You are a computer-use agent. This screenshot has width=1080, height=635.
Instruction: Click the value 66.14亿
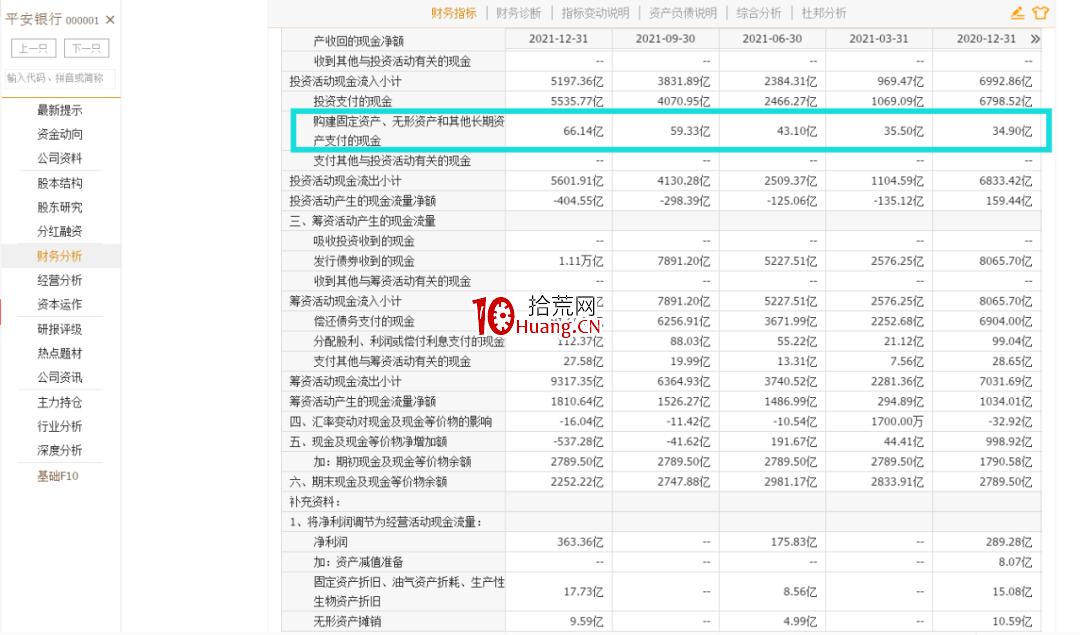point(583,131)
